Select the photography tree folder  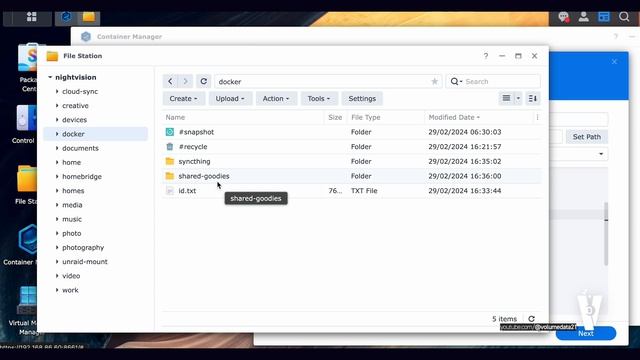(83, 247)
